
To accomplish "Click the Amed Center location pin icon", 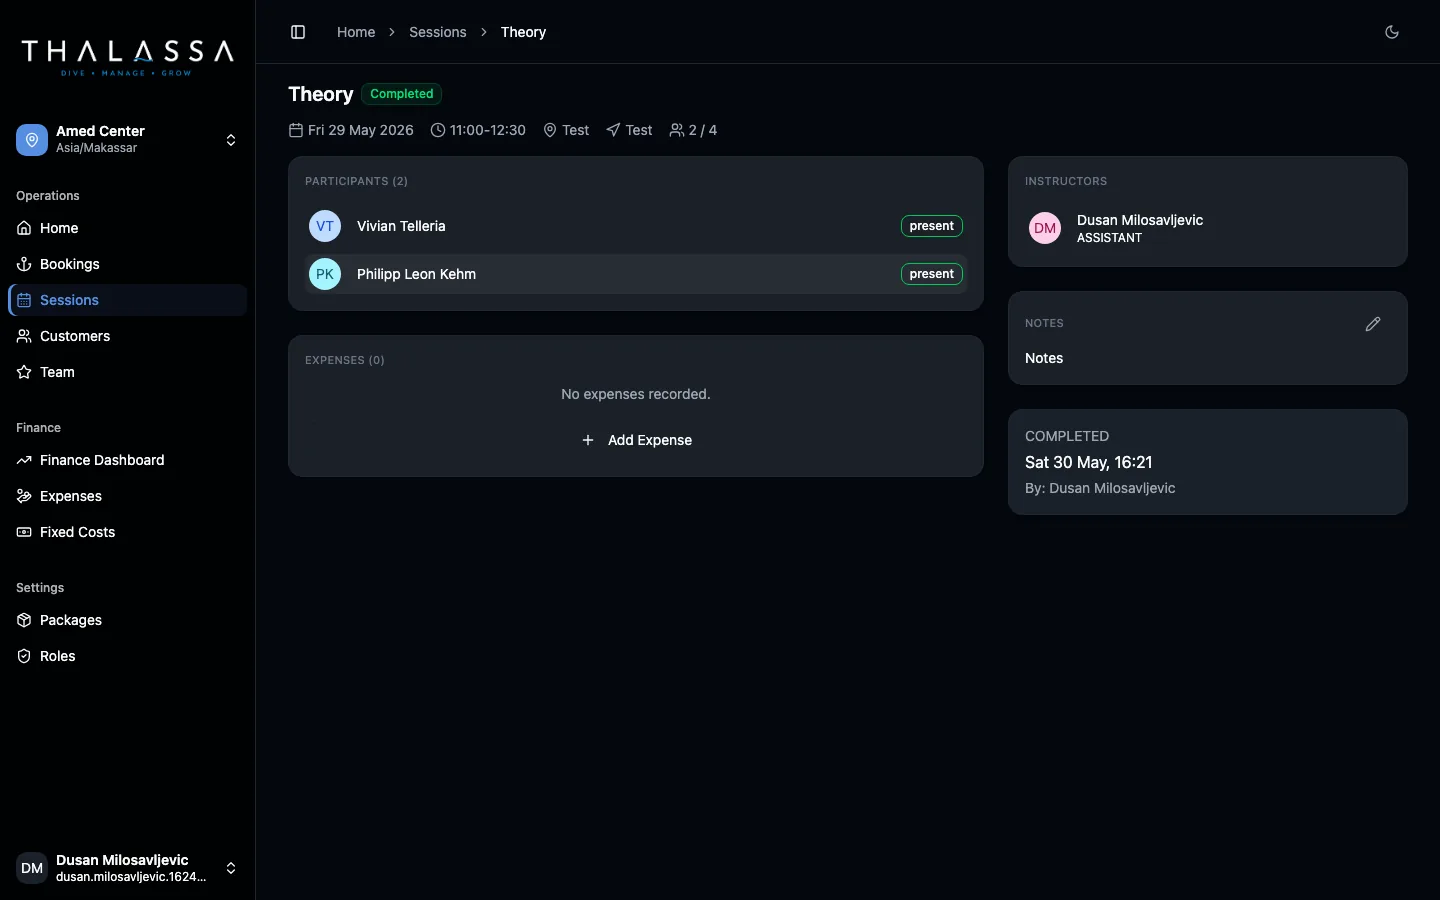I will tap(32, 140).
